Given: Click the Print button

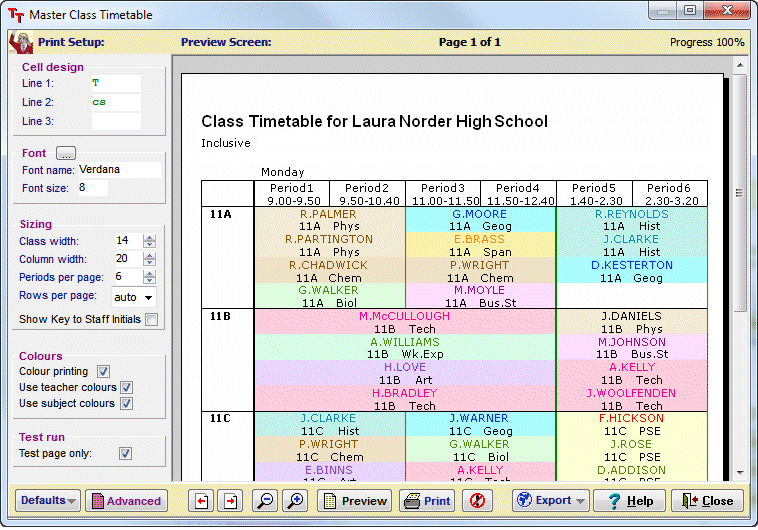Looking at the screenshot, I should [x=428, y=501].
